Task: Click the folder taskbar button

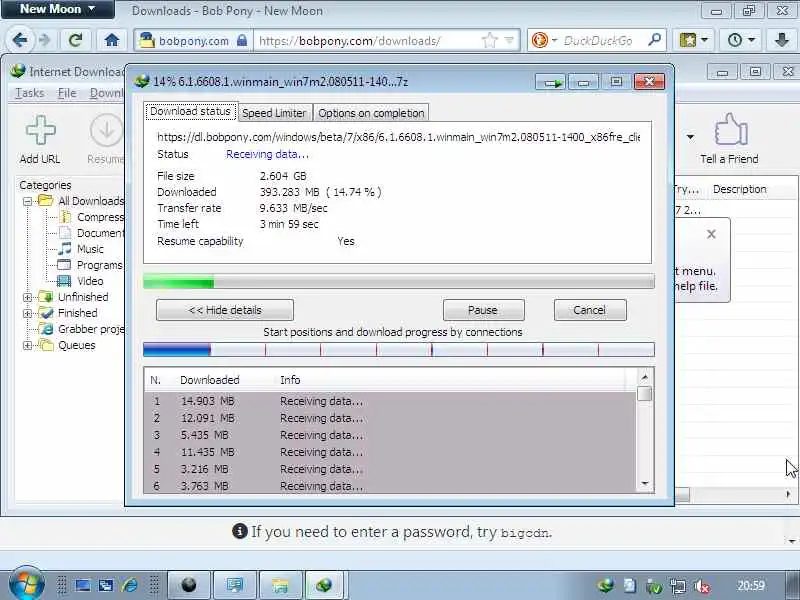Action: tap(280, 585)
